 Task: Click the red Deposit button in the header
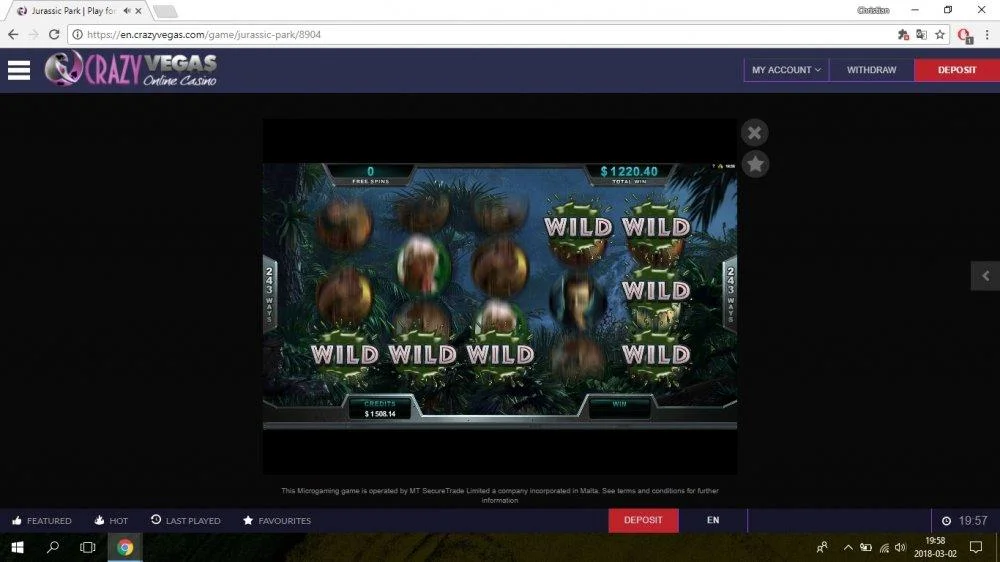click(957, 70)
